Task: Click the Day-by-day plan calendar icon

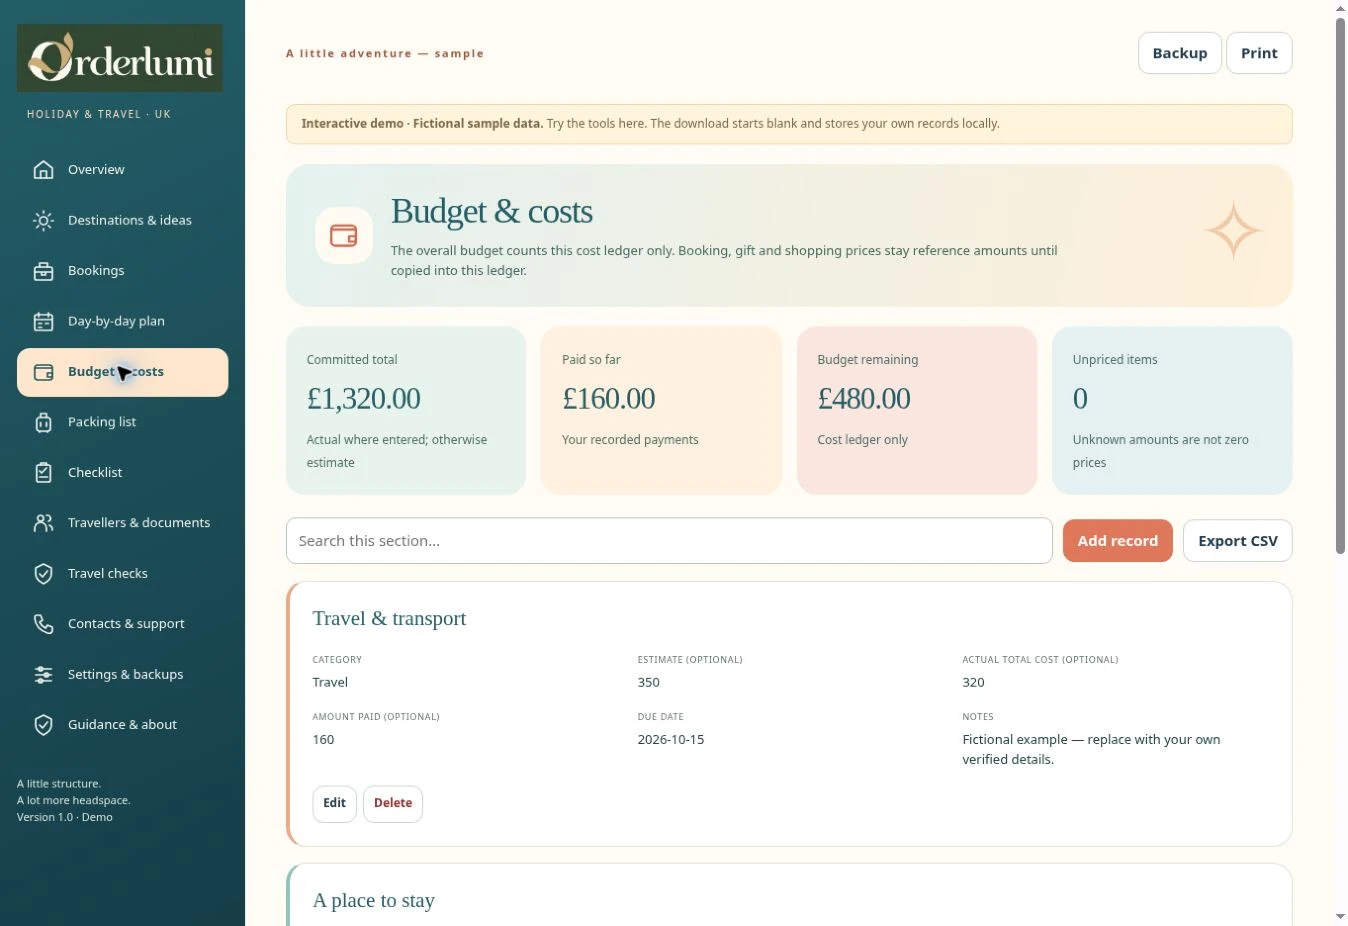Action: pyautogui.click(x=43, y=321)
